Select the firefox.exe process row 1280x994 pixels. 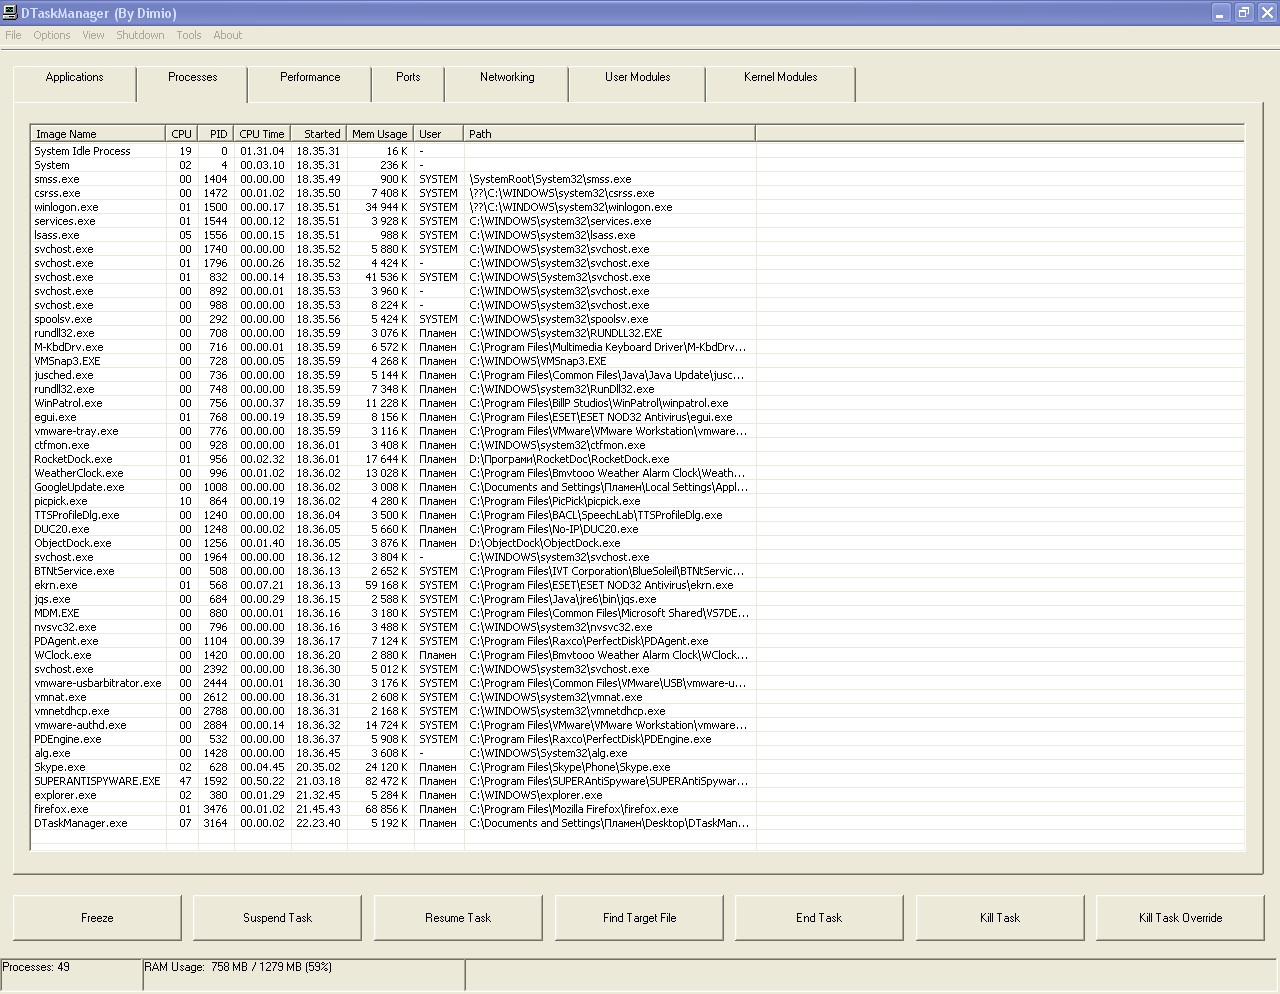pyautogui.click(x=62, y=810)
